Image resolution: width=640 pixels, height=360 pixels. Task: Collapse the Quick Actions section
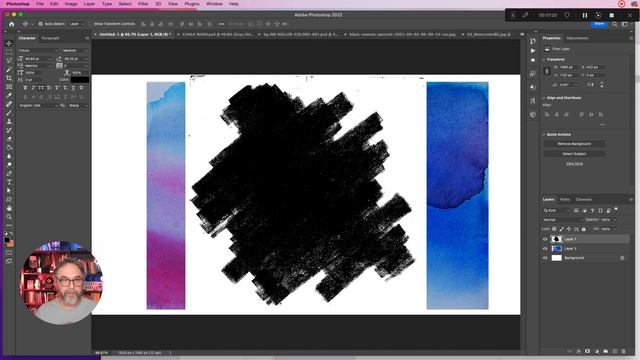coord(544,135)
